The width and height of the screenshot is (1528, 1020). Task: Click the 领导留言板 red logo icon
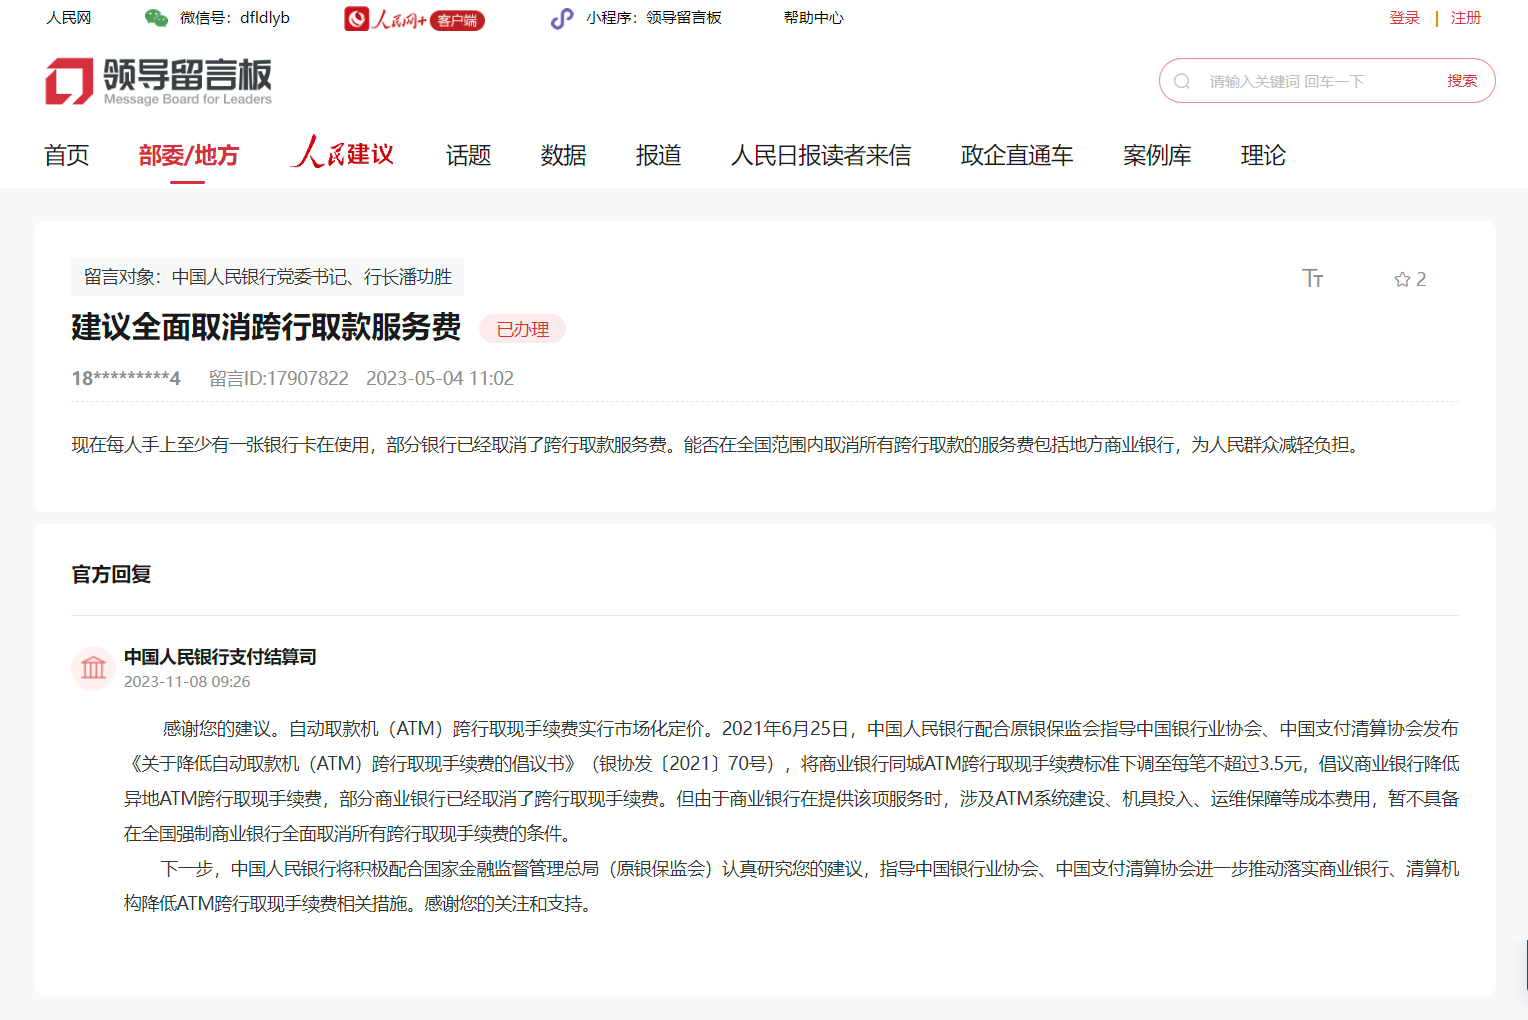(x=69, y=81)
